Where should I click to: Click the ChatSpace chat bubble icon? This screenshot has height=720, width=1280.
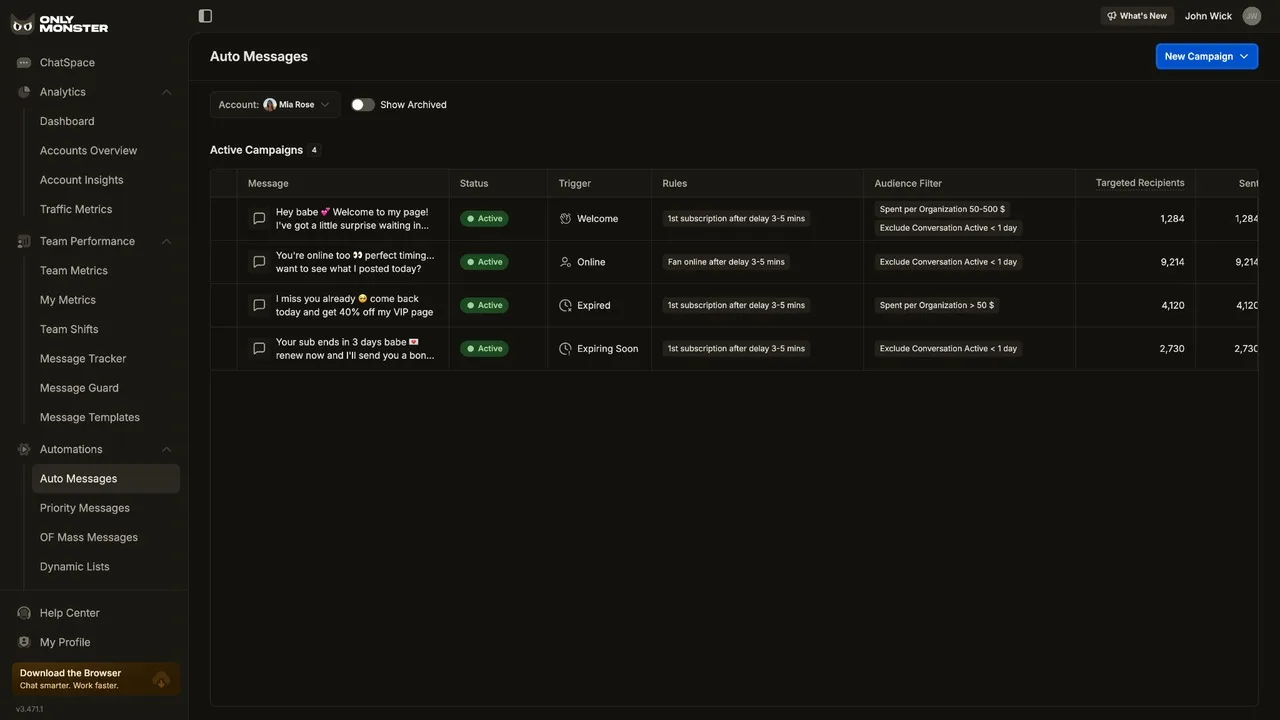[x=24, y=63]
